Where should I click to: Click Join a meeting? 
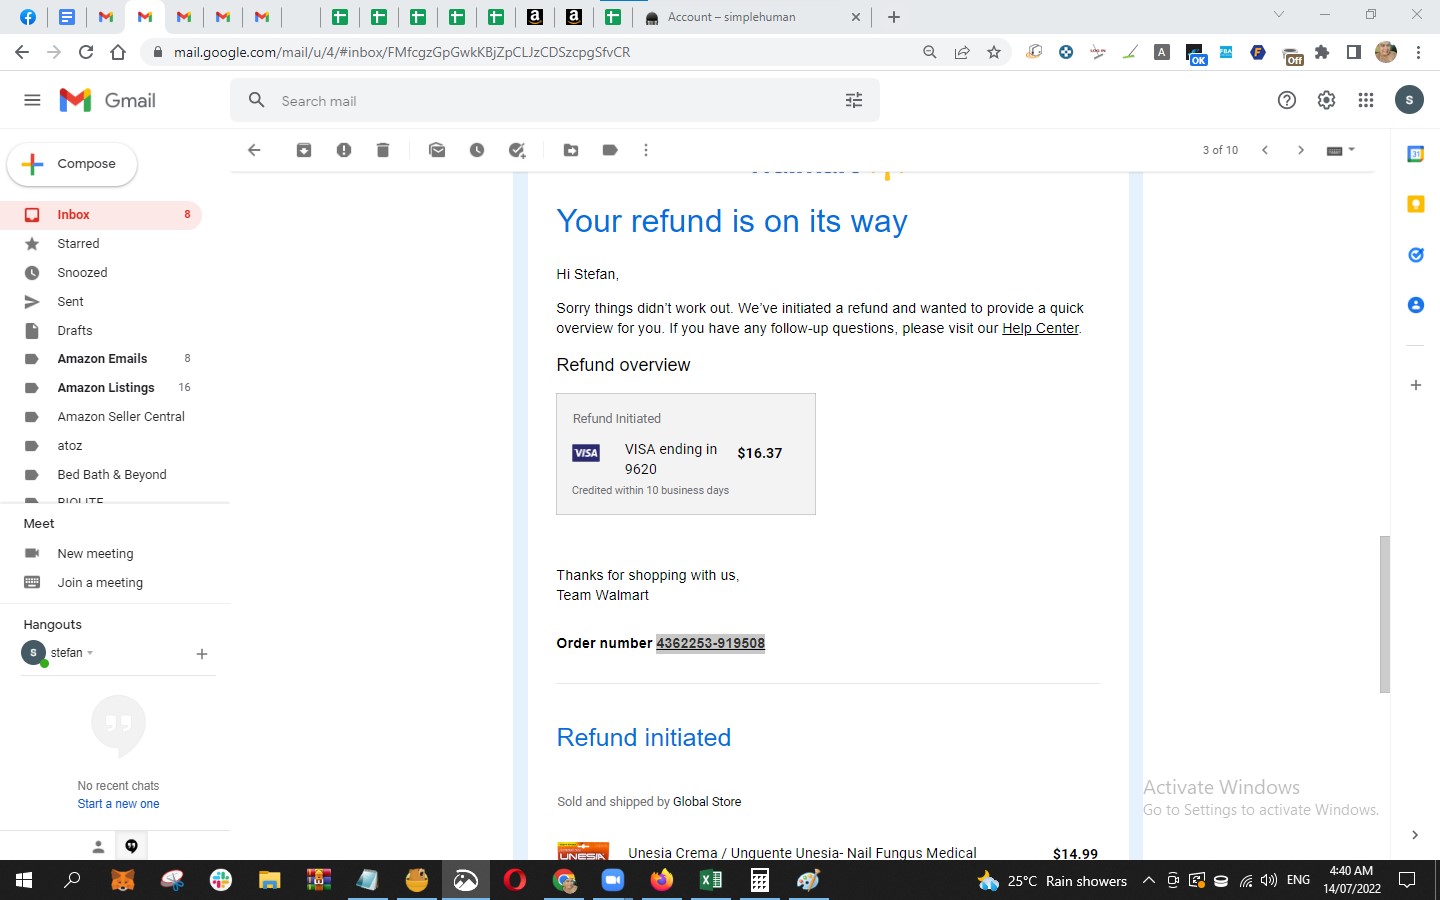click(100, 583)
